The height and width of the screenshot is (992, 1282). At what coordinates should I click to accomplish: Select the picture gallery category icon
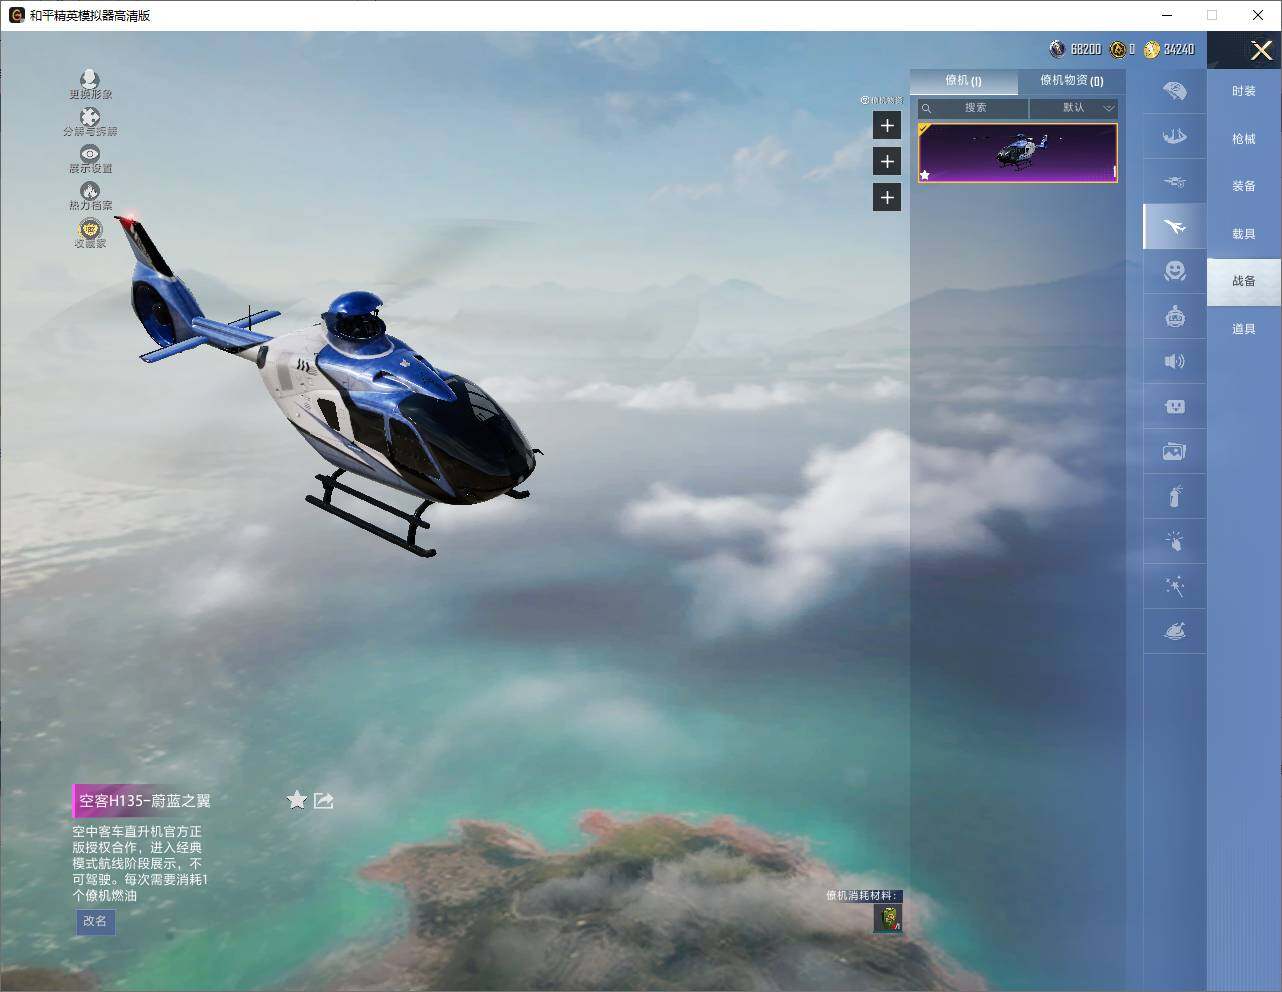point(1175,451)
